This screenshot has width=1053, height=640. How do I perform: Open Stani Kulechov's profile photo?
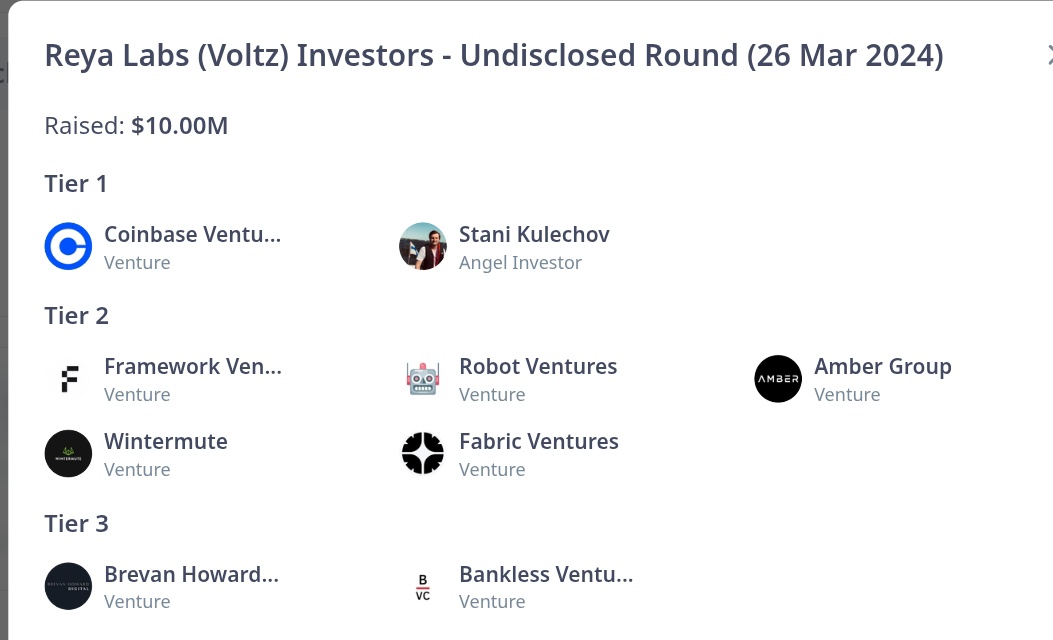[x=423, y=246]
